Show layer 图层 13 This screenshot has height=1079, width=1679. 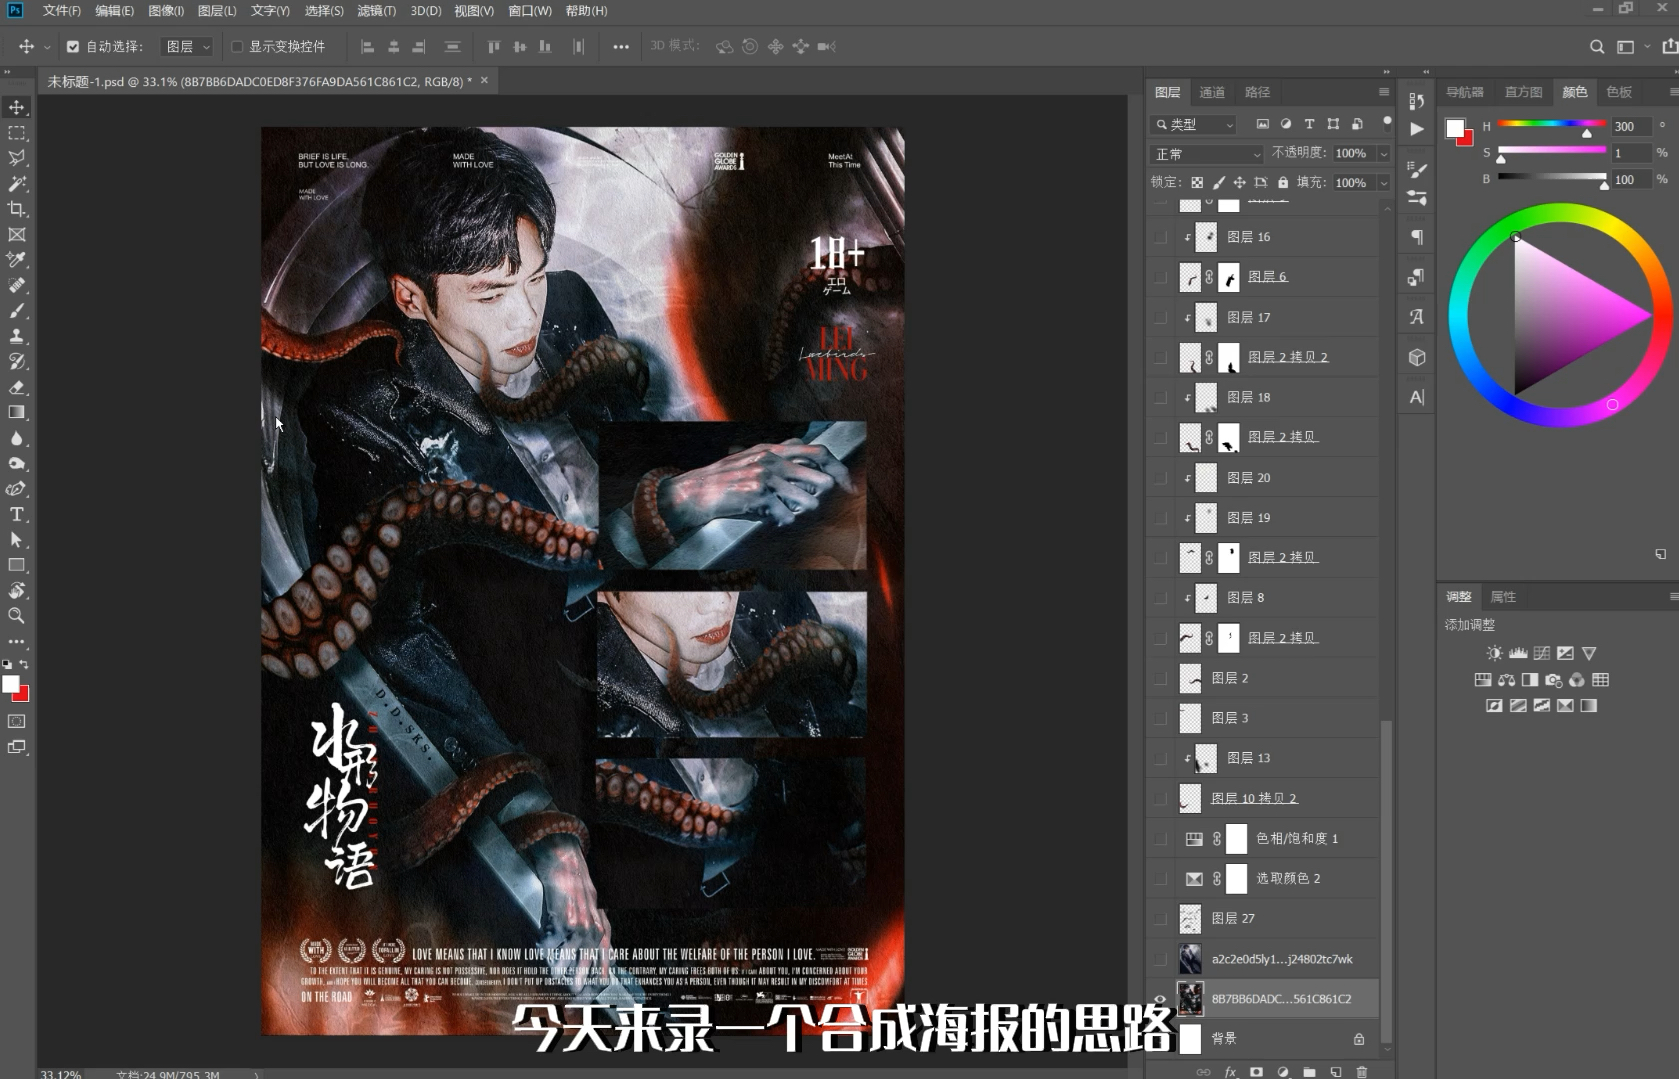coord(1160,758)
